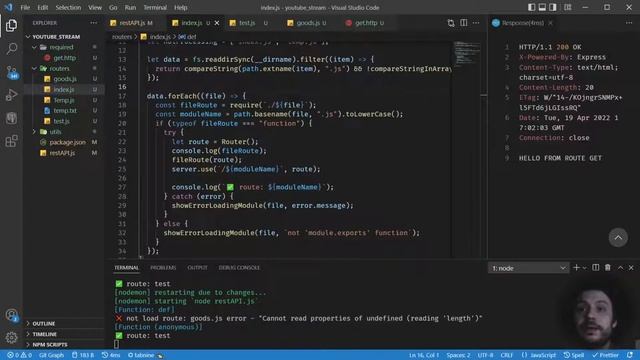Open the Terminal menu

[155, 7]
